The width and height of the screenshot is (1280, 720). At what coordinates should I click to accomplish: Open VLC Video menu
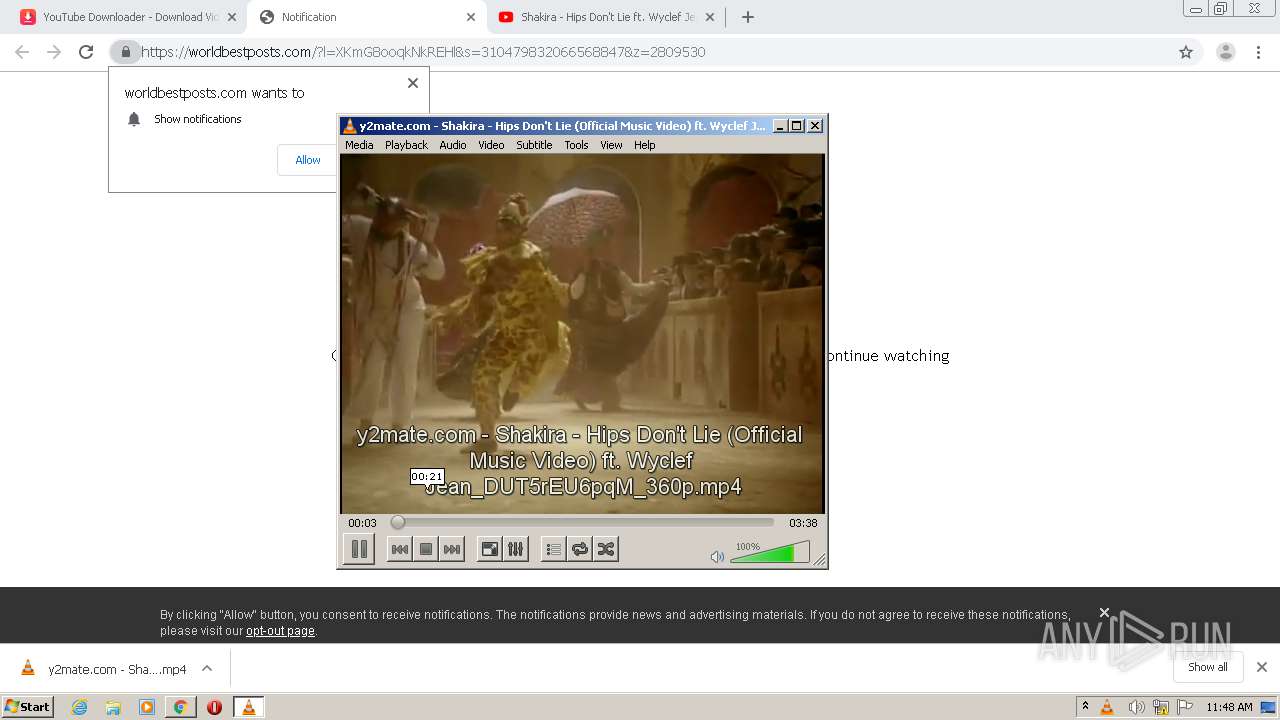(491, 145)
